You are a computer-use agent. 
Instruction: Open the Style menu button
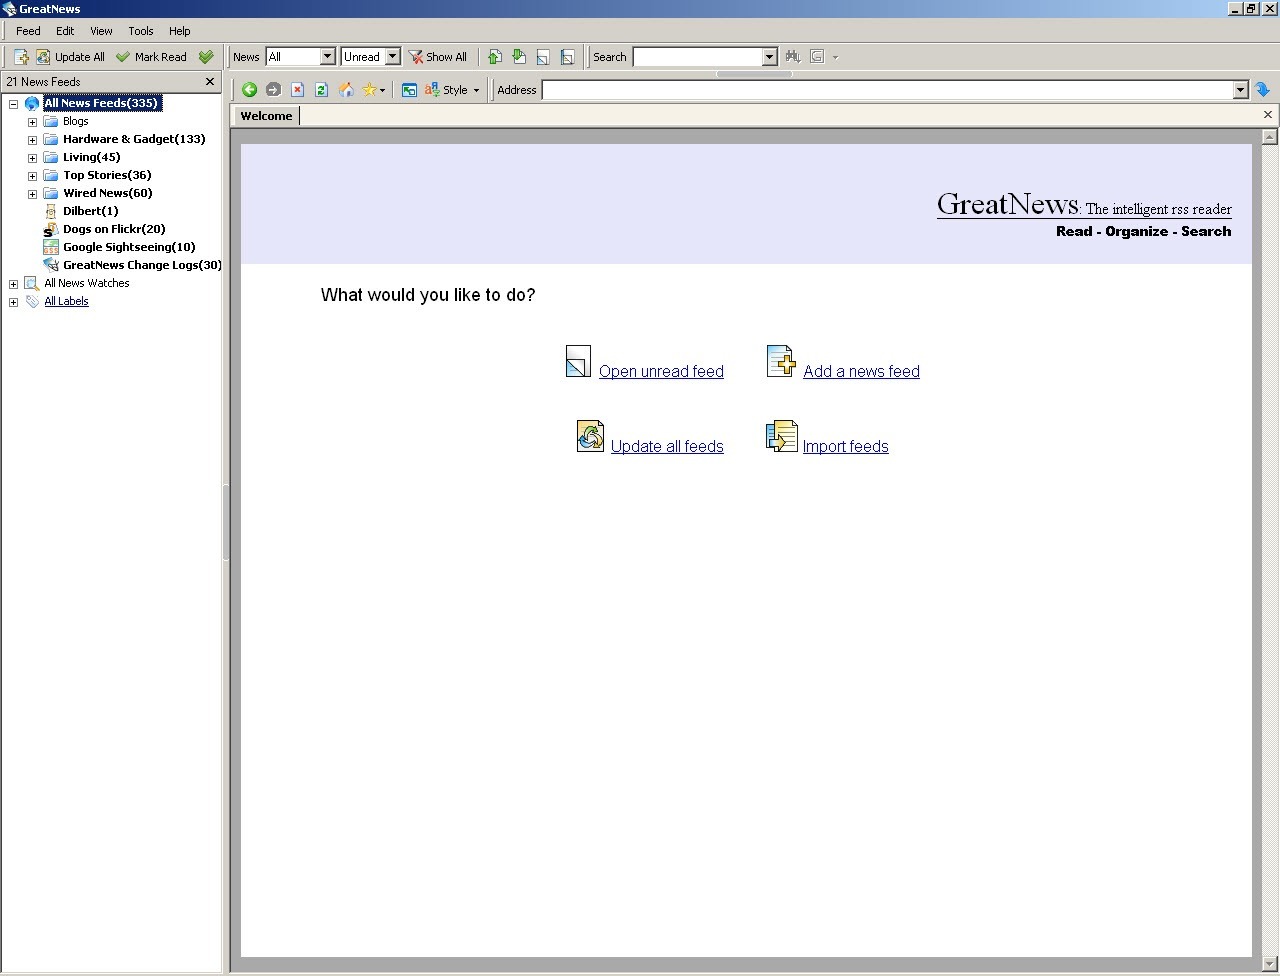(452, 90)
